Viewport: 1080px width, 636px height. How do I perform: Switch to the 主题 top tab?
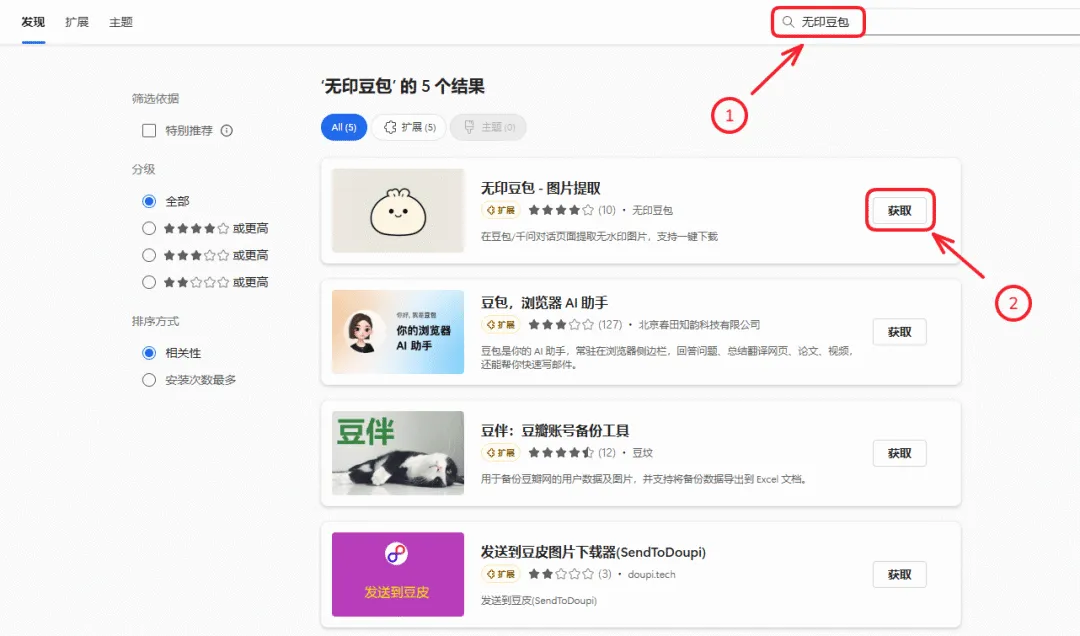[121, 22]
